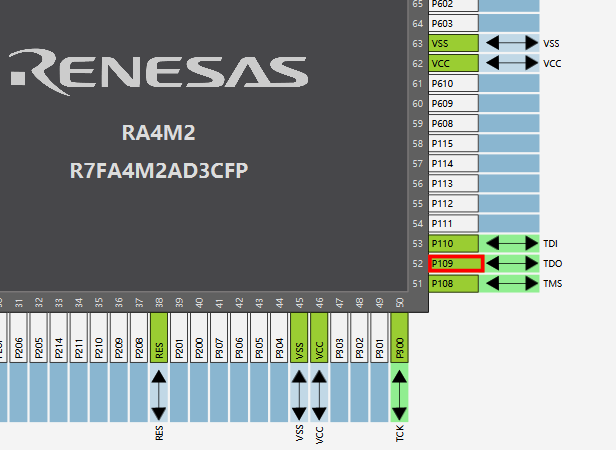
Task: Select pin P305 at bottom
Action: pyautogui.click(x=259, y=338)
